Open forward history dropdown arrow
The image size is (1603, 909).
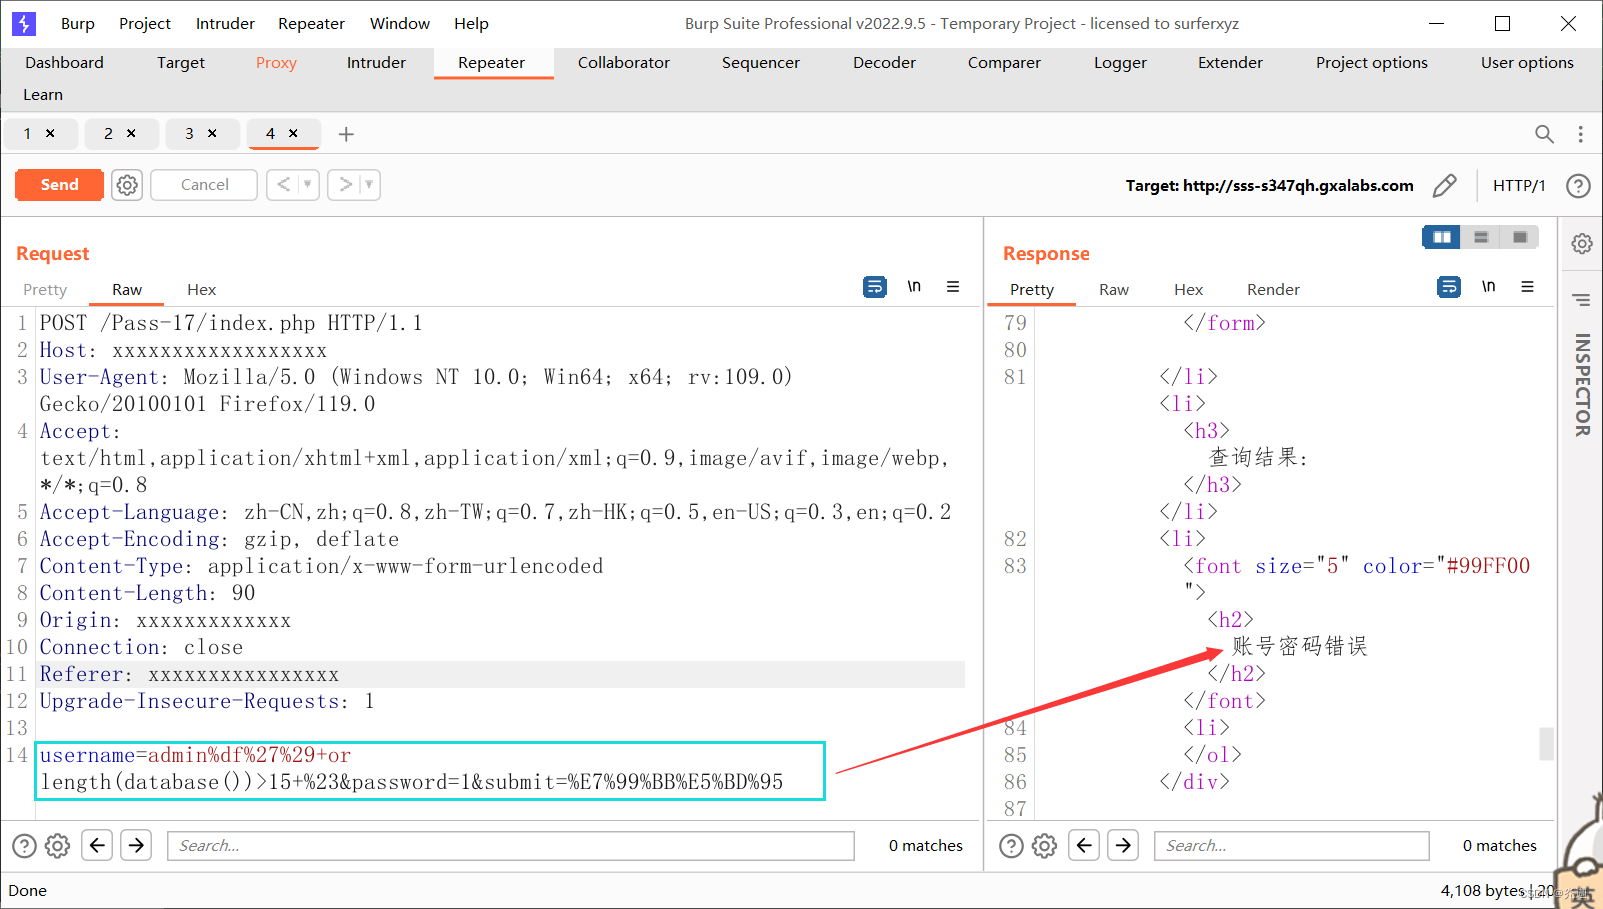point(369,185)
